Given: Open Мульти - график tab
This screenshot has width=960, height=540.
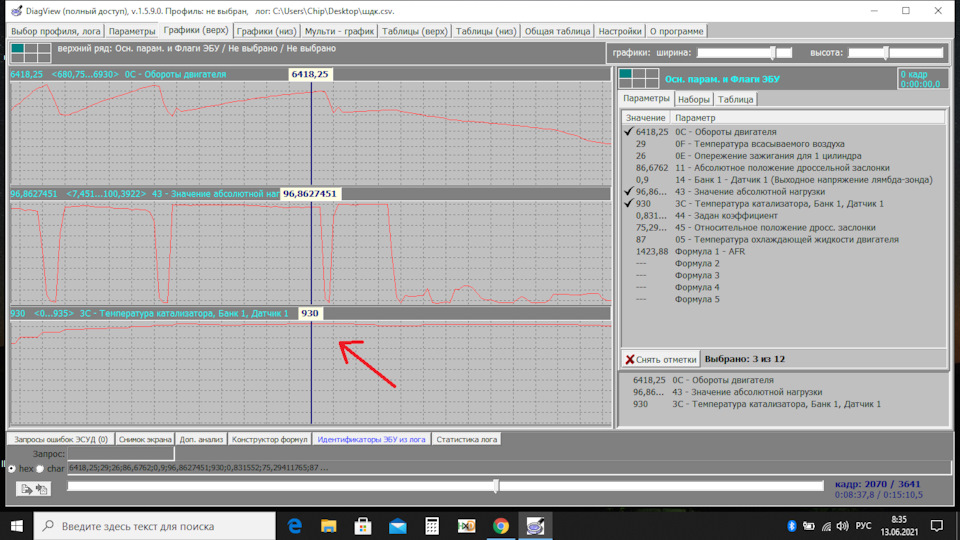Looking at the screenshot, I should (339, 31).
